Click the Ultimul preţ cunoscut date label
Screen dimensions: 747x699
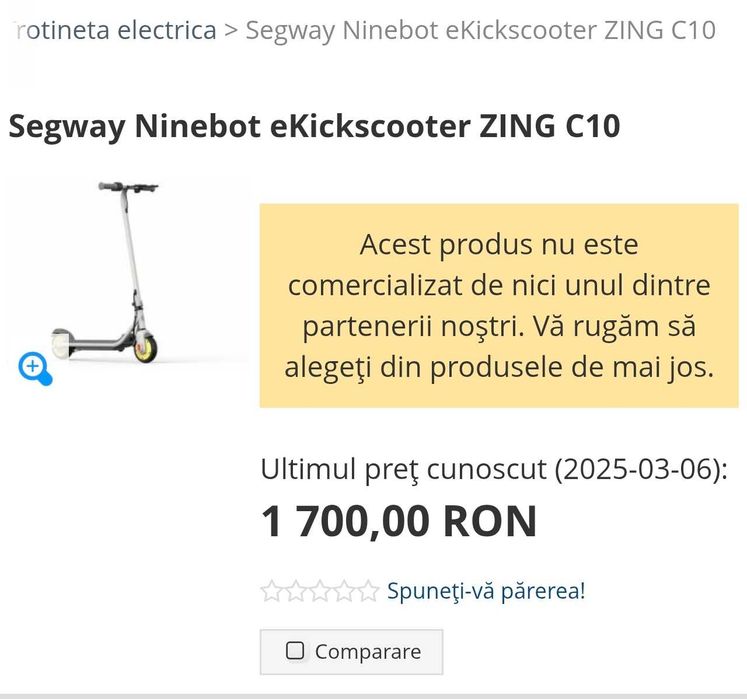point(494,469)
